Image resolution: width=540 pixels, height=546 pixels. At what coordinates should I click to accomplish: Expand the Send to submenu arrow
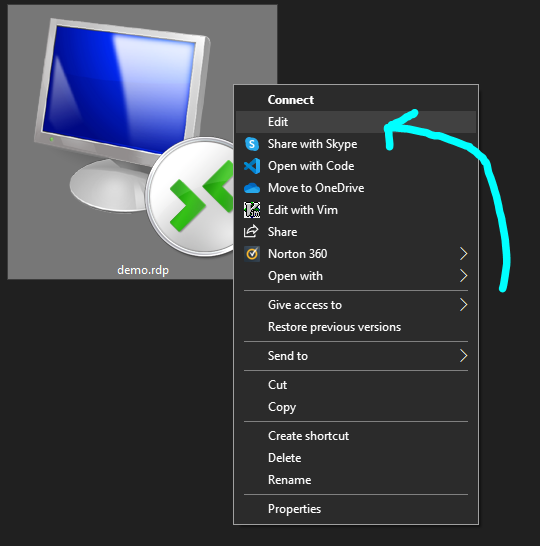(x=463, y=356)
